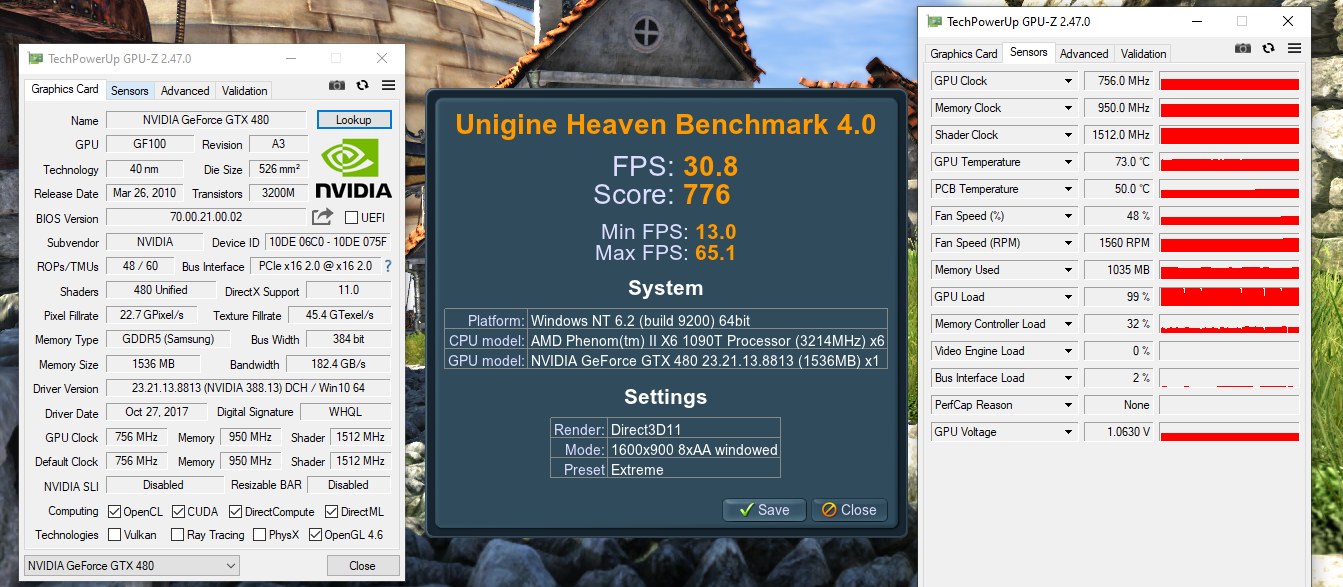Open the GPU selector dropdown NVIDIA GeForce GTX 480
This screenshot has width=1343, height=587.
[x=132, y=566]
